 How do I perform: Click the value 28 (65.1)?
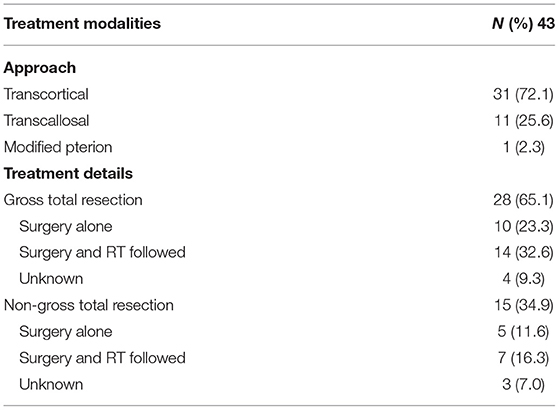click(x=523, y=200)
